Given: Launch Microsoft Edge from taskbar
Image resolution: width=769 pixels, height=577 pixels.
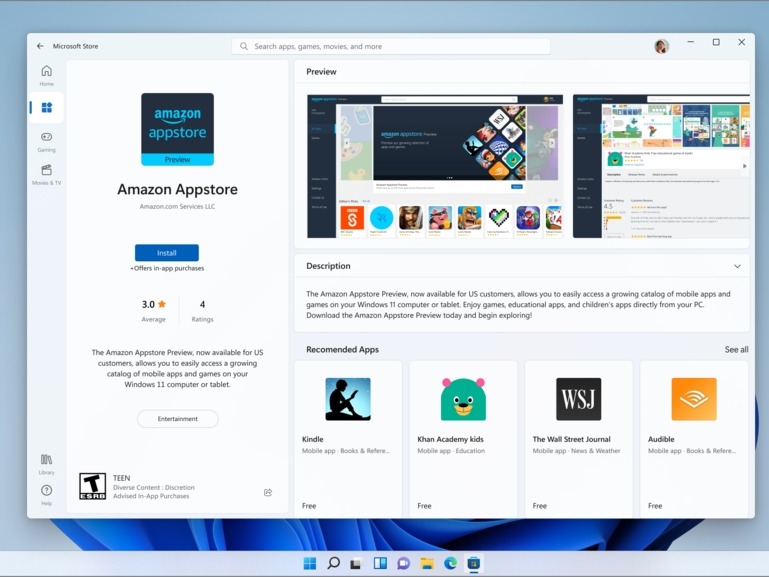Looking at the screenshot, I should coord(450,563).
